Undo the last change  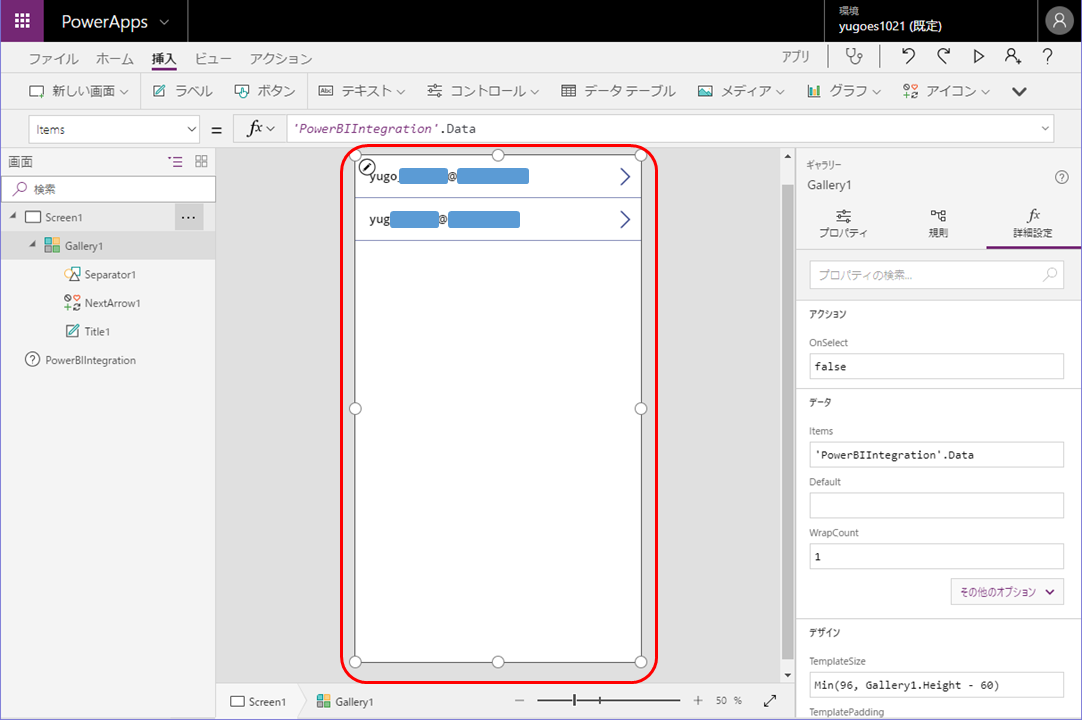click(x=908, y=57)
